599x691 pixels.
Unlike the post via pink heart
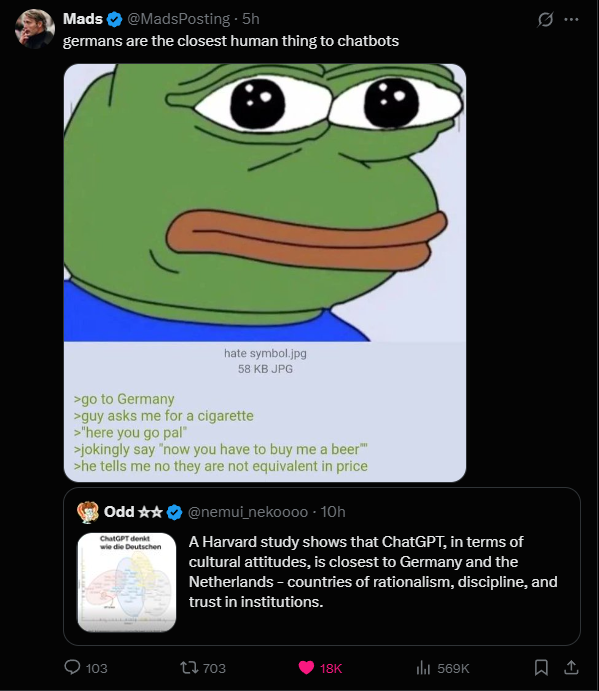coord(306,668)
